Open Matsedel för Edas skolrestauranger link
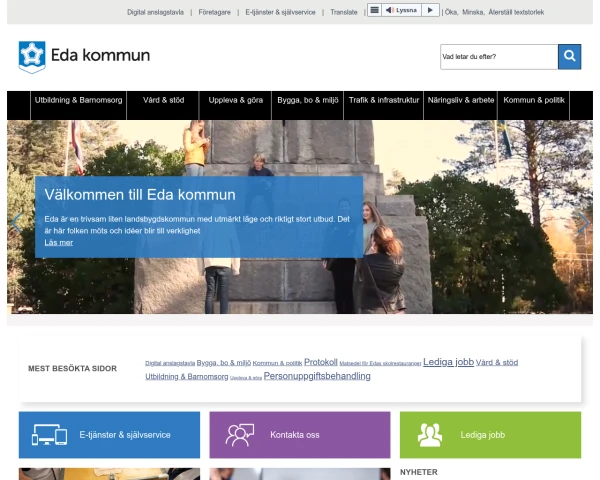The image size is (600, 480). 380,364
